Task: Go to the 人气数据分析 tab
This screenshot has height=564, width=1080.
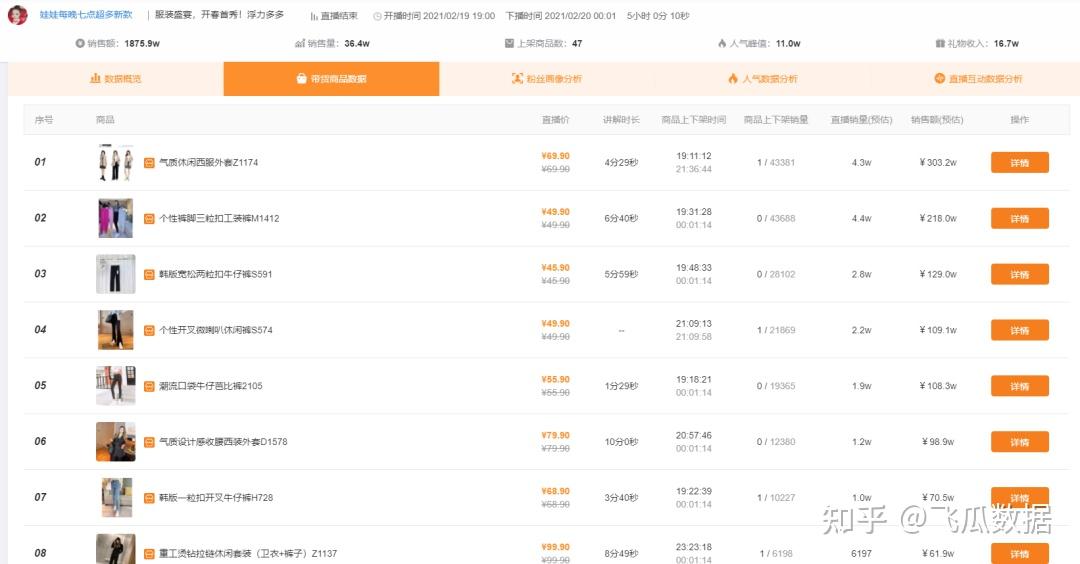Action: pos(762,79)
